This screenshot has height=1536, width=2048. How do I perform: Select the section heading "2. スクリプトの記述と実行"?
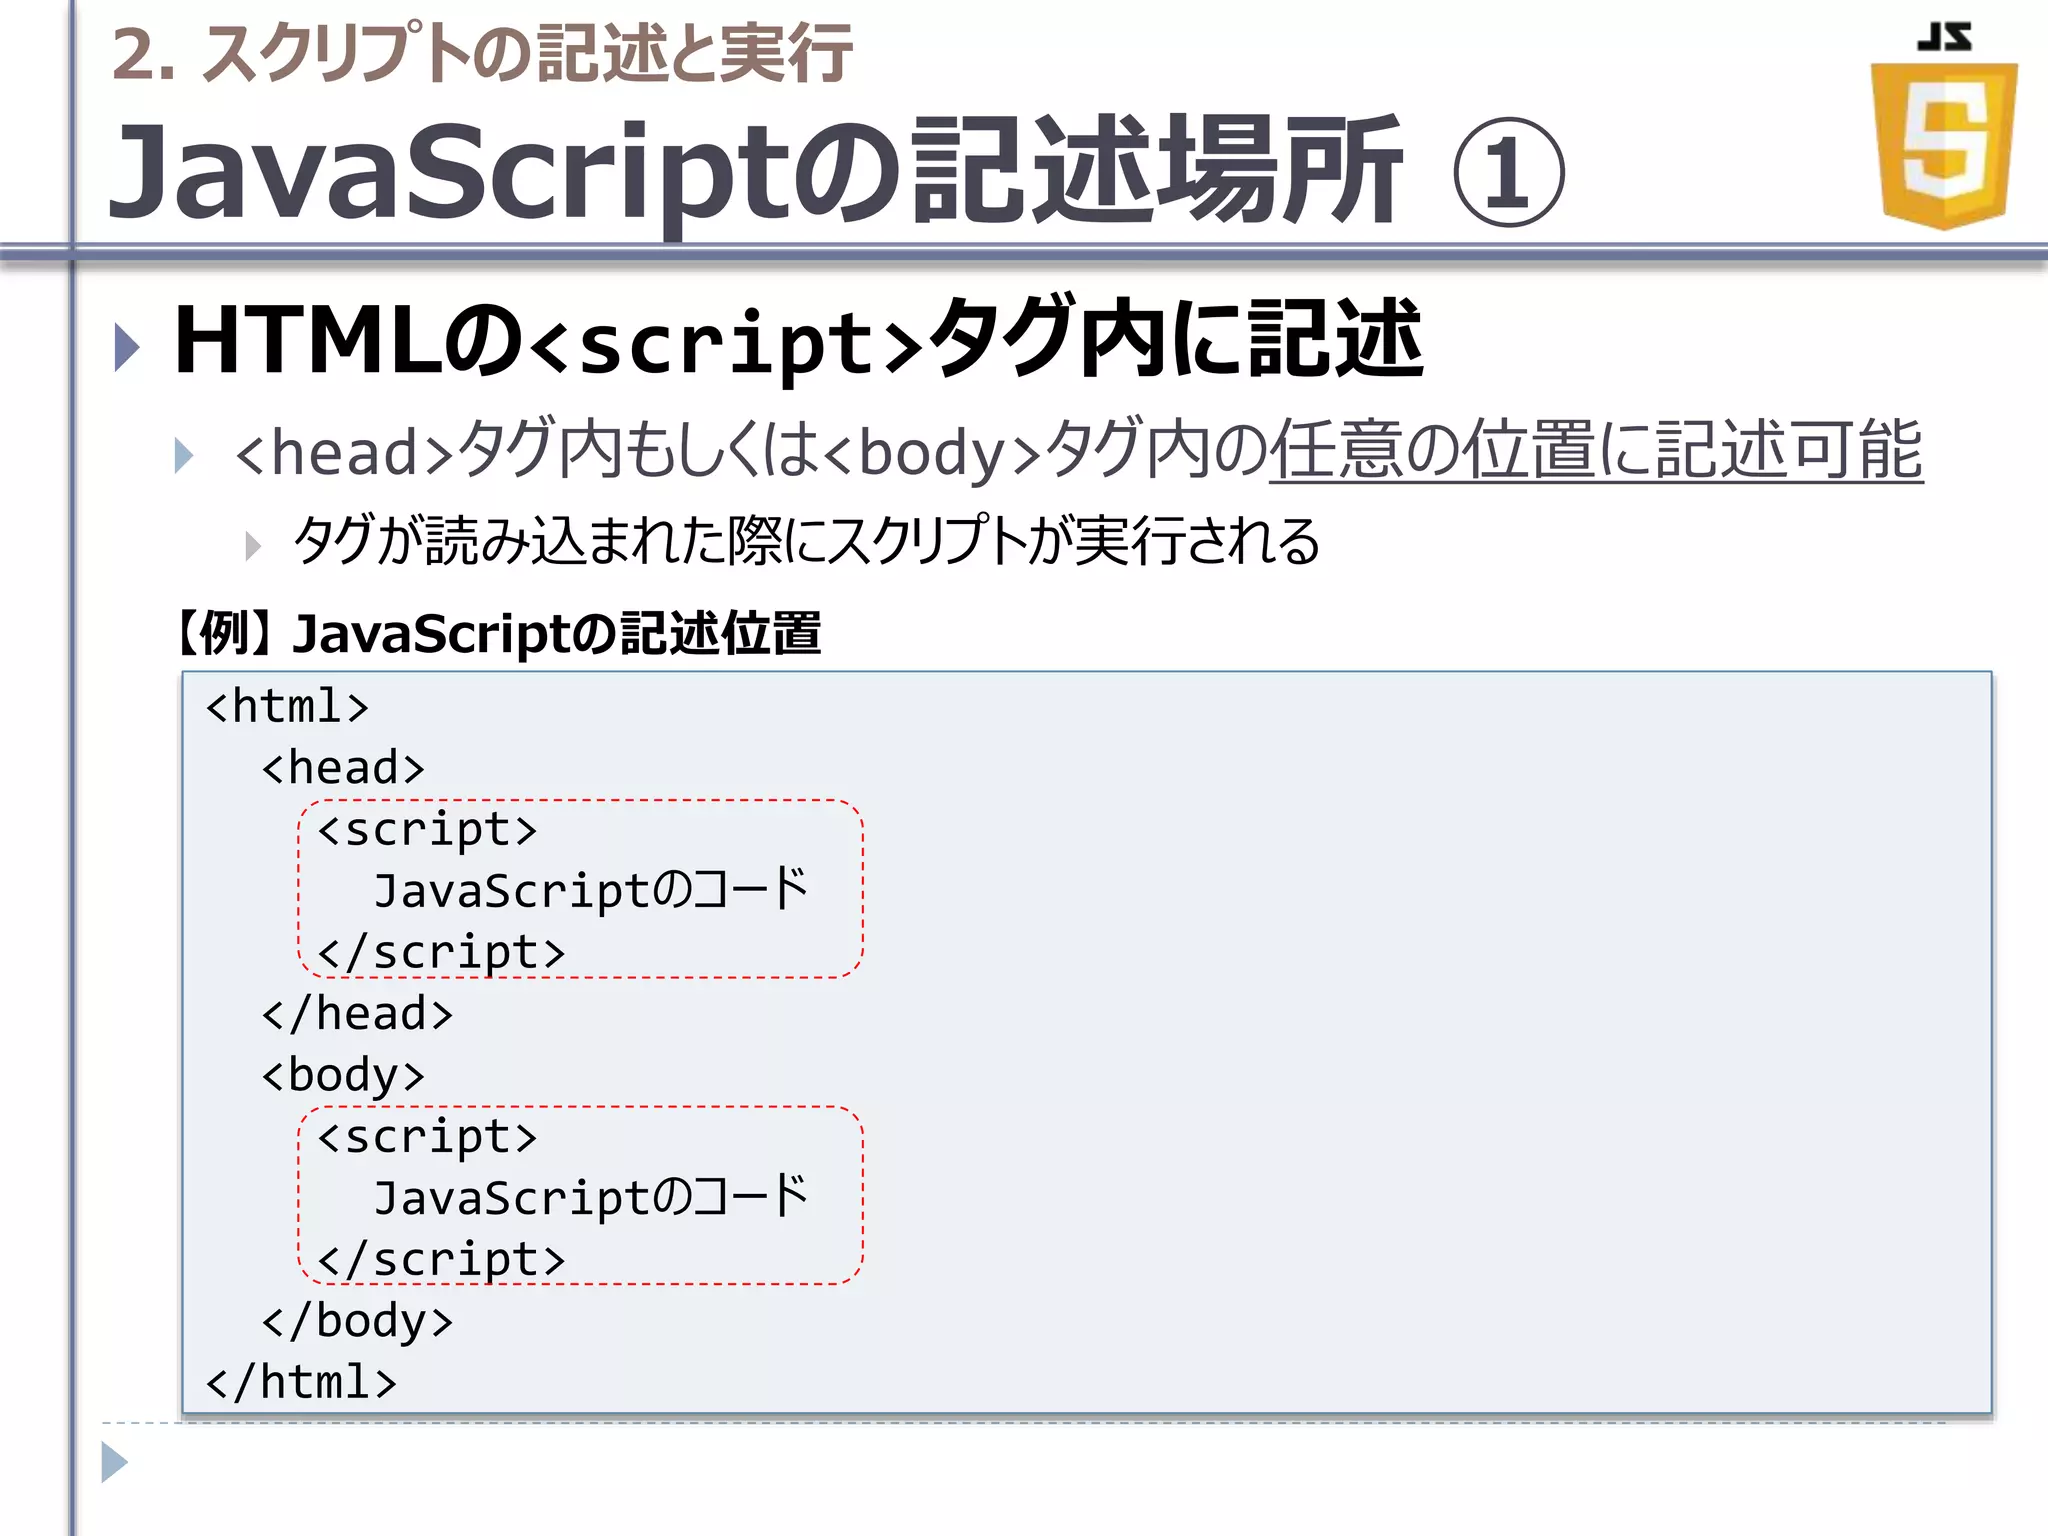[481, 54]
